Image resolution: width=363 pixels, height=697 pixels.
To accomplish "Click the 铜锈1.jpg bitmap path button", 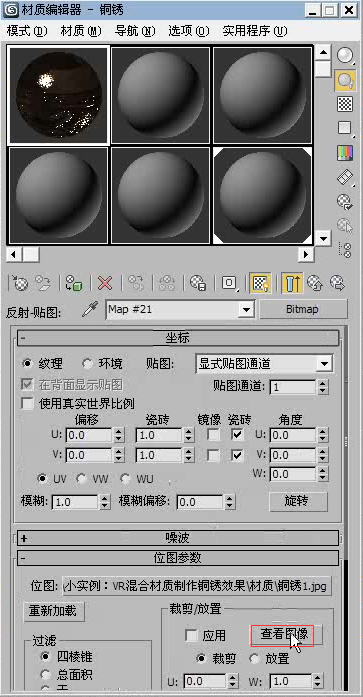I will click(x=197, y=585).
